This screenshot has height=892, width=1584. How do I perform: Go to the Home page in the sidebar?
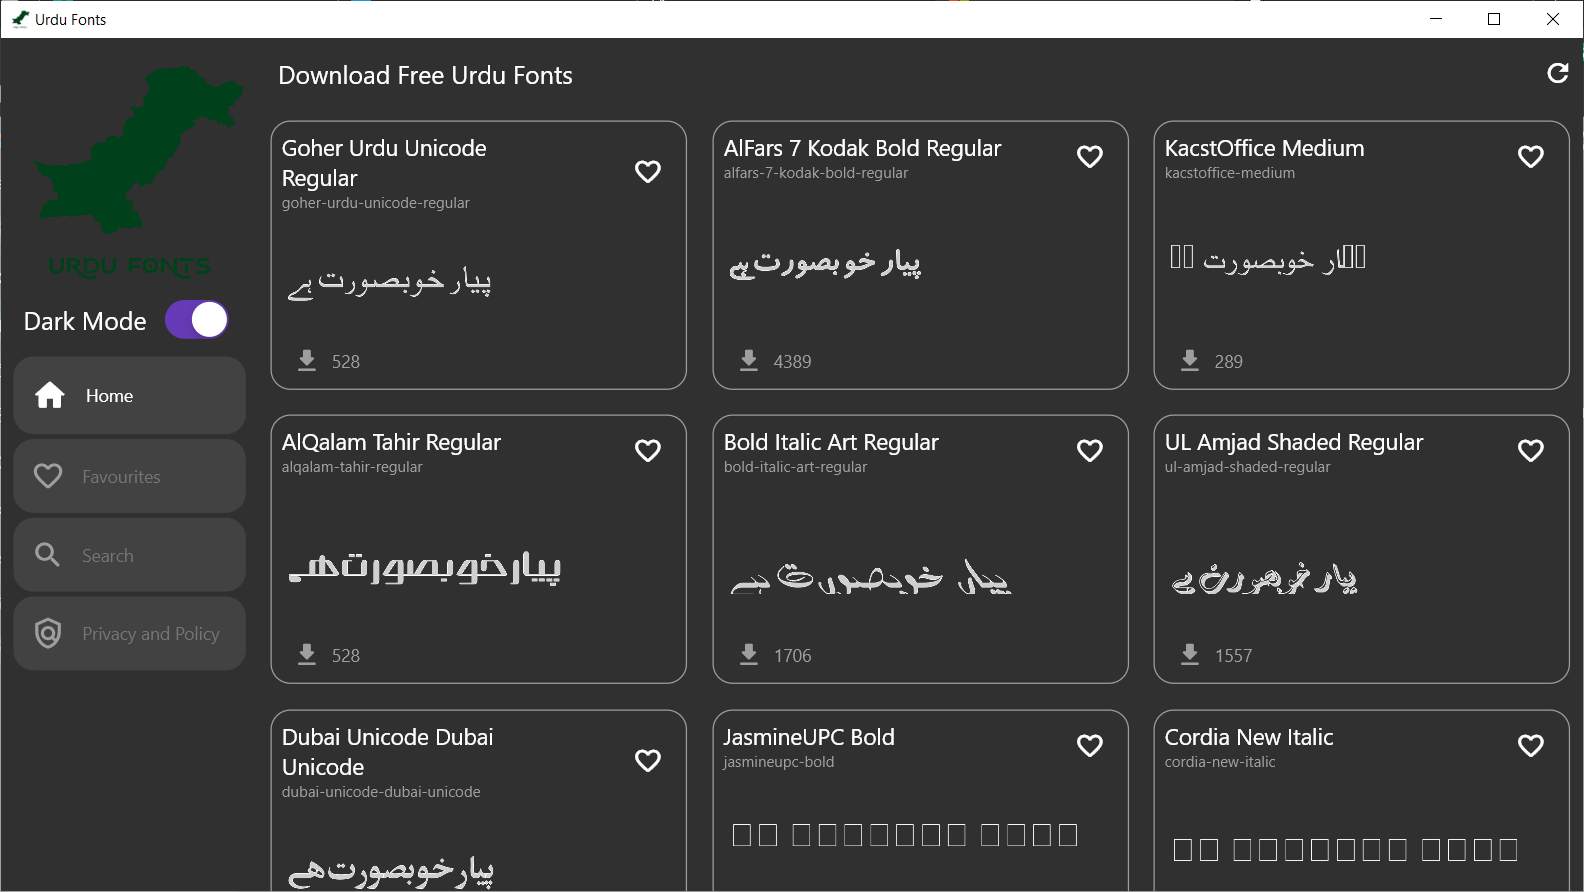pos(129,396)
